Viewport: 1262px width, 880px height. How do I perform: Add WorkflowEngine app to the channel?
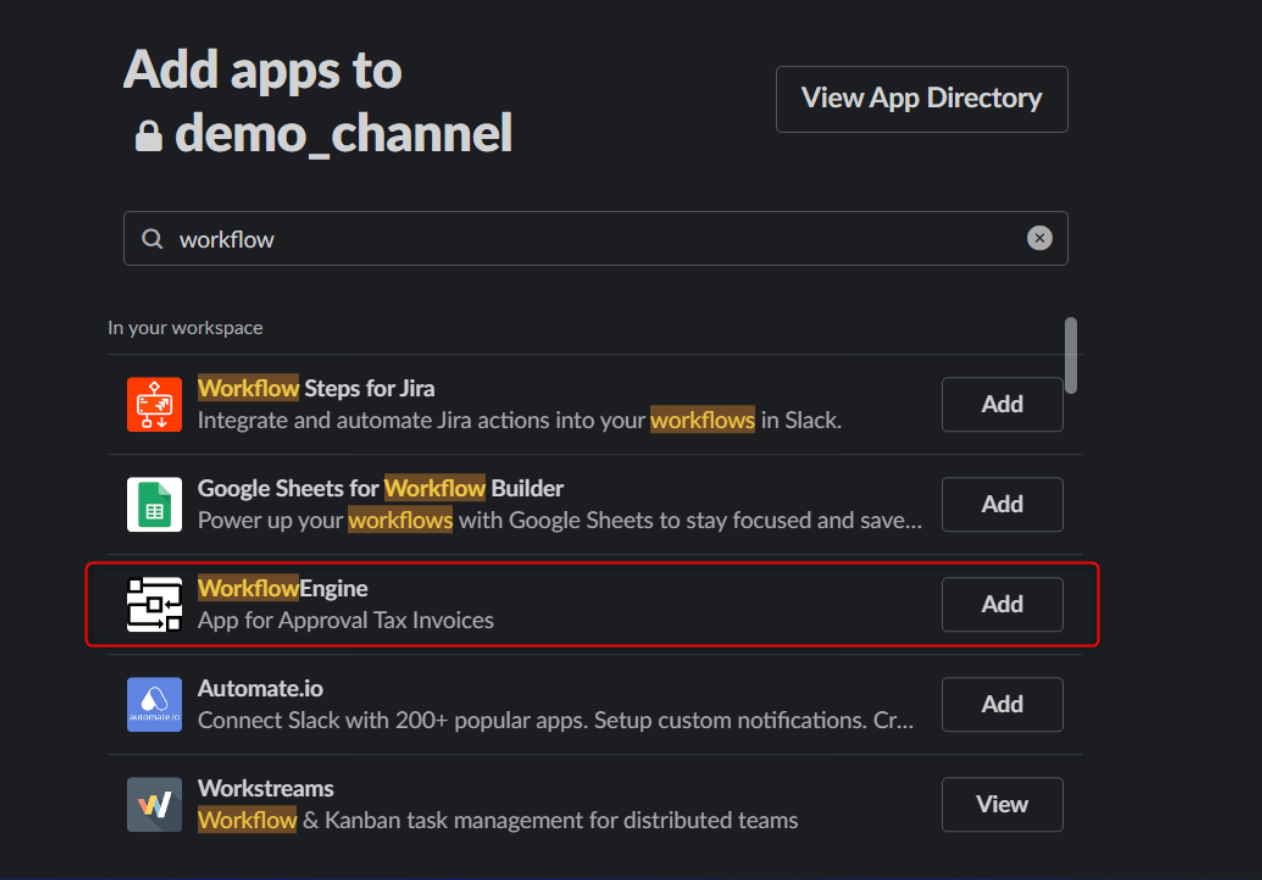(x=1001, y=604)
